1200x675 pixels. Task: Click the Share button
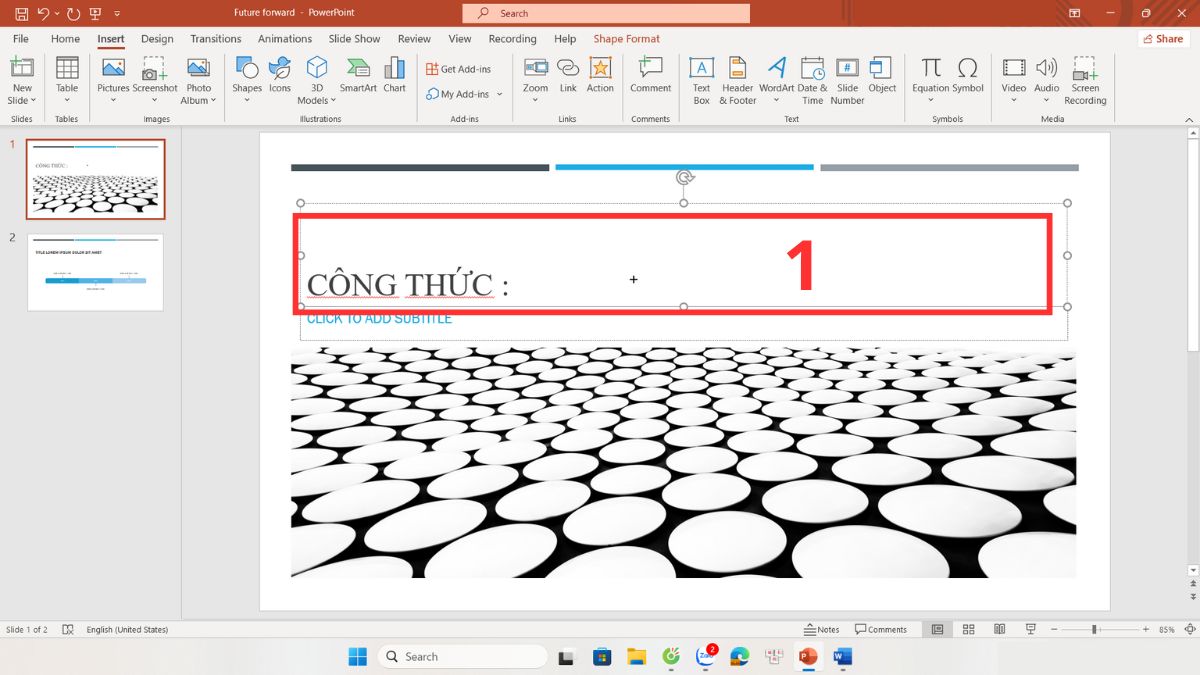click(x=1163, y=39)
